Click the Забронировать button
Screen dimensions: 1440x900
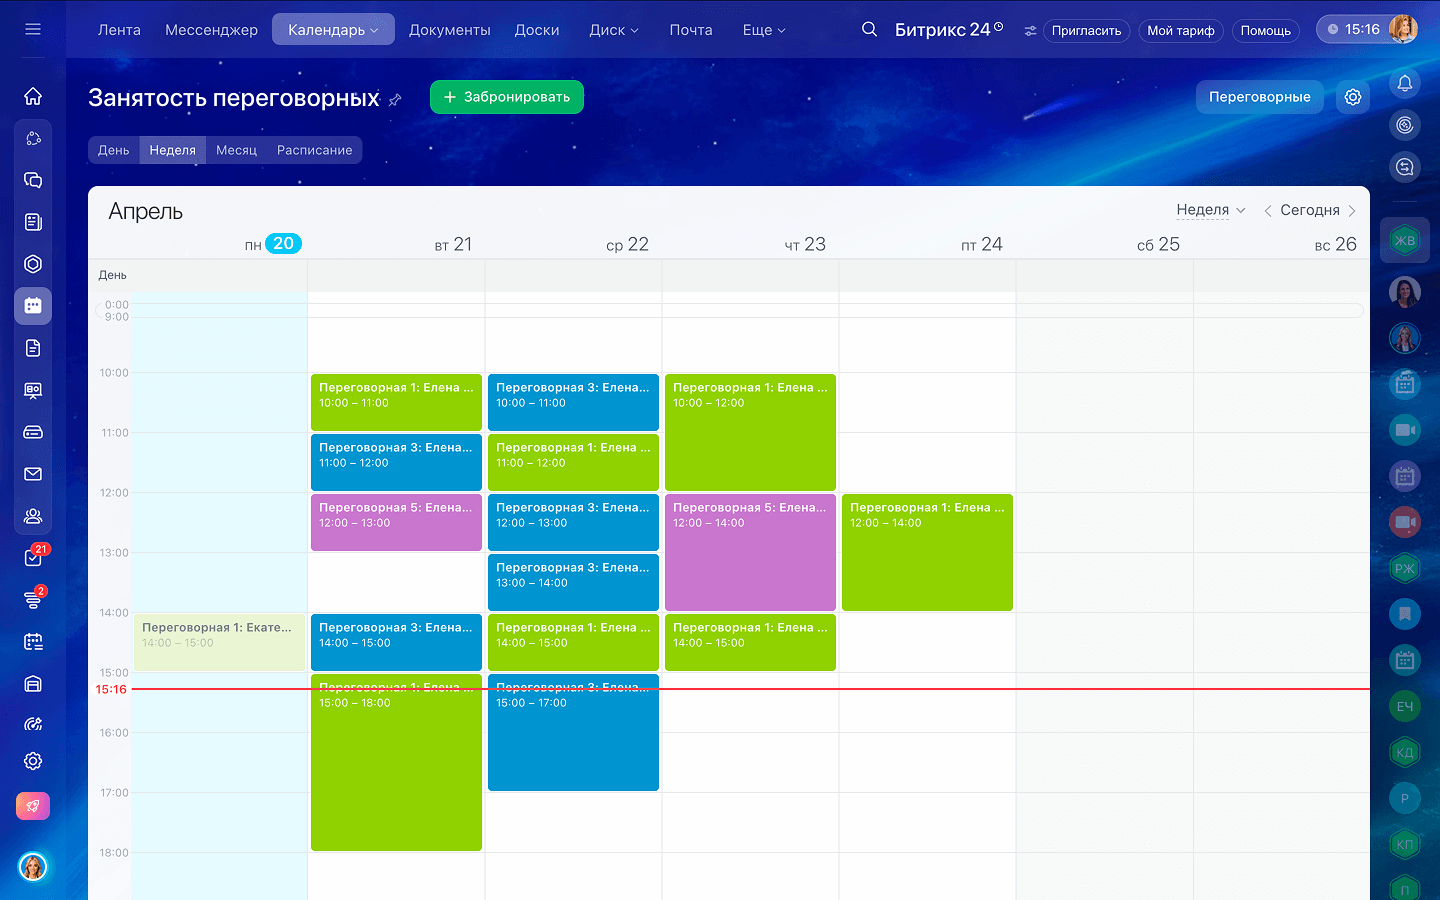[x=507, y=97]
